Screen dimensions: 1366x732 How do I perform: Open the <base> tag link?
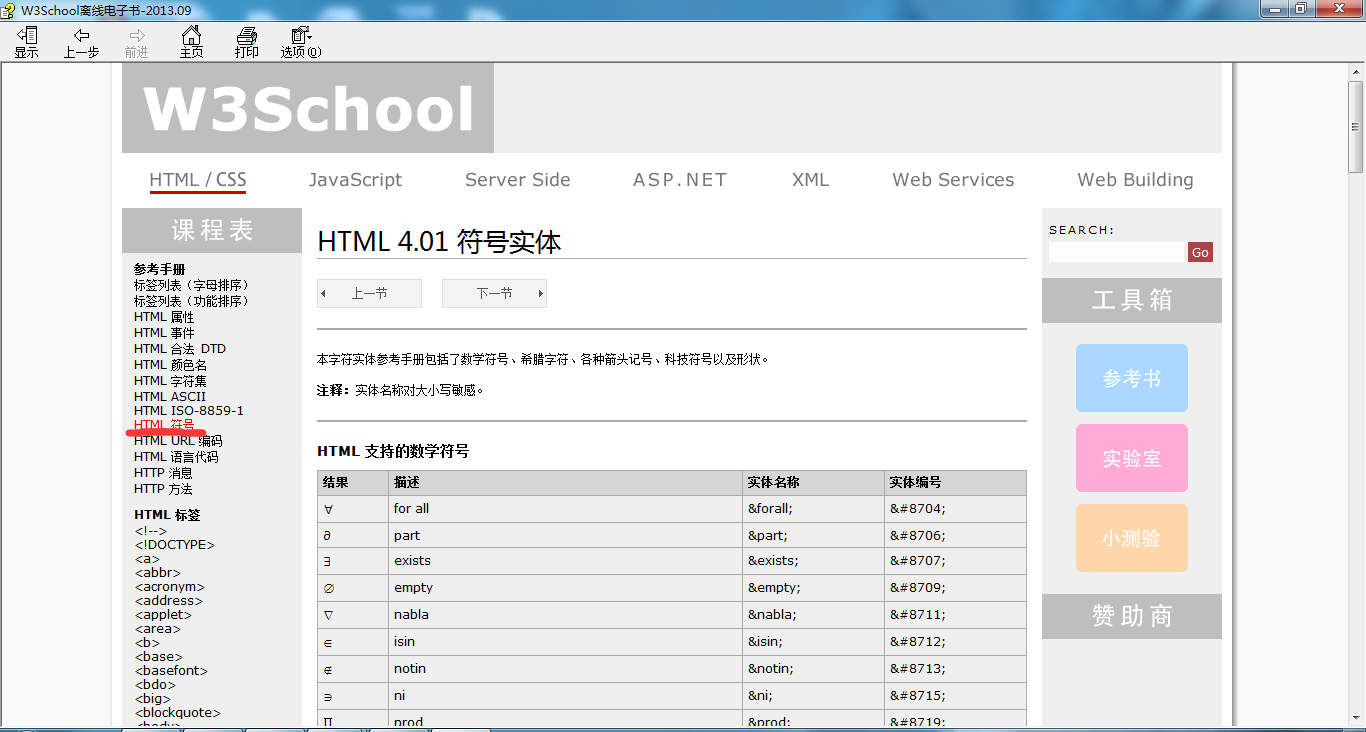[x=159, y=657]
